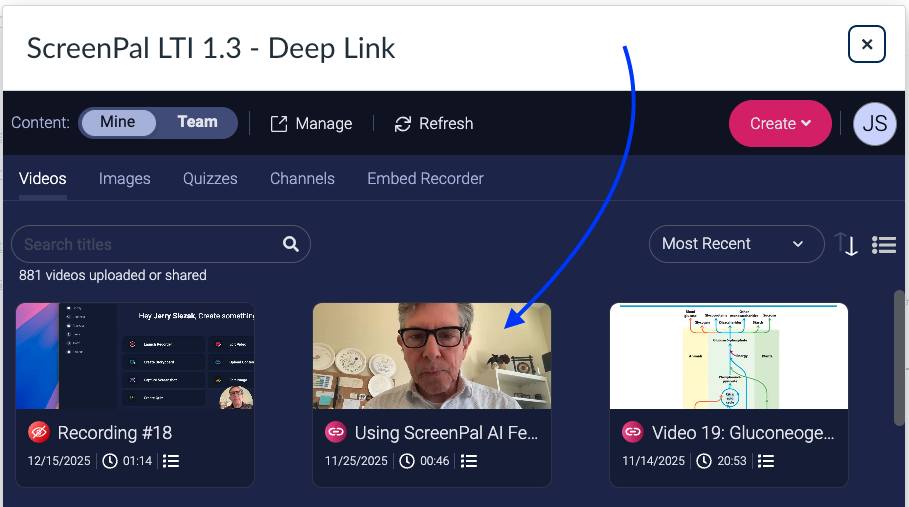909x507 pixels.
Task: Click the 'Using ScreenPal AI Fe...' title
Action: 446,433
